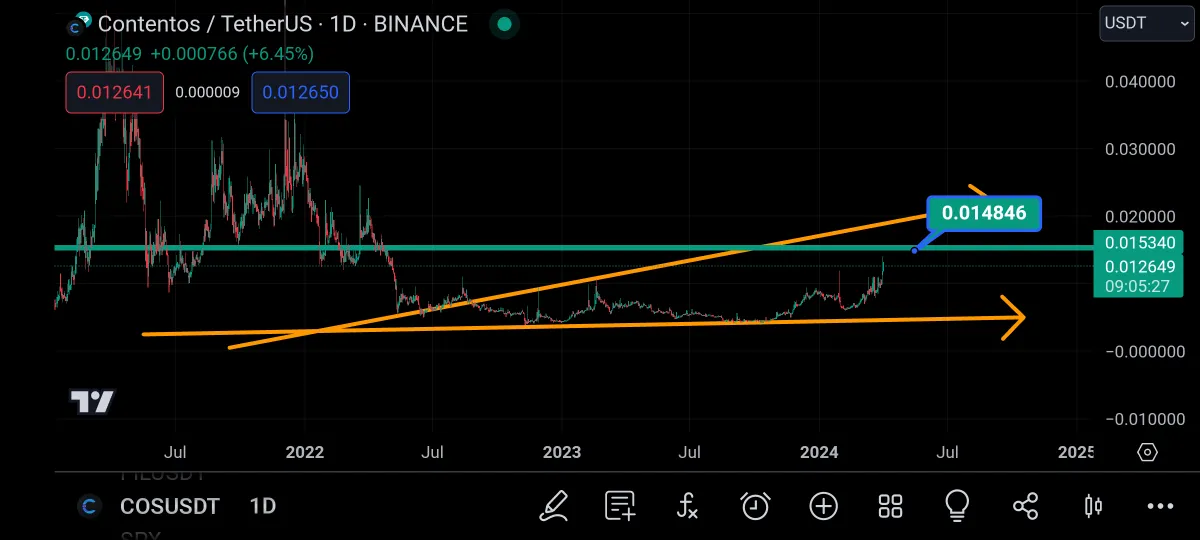The height and width of the screenshot is (540, 1200).
Task: Open the COSUSDT symbol selector
Action: [169, 507]
